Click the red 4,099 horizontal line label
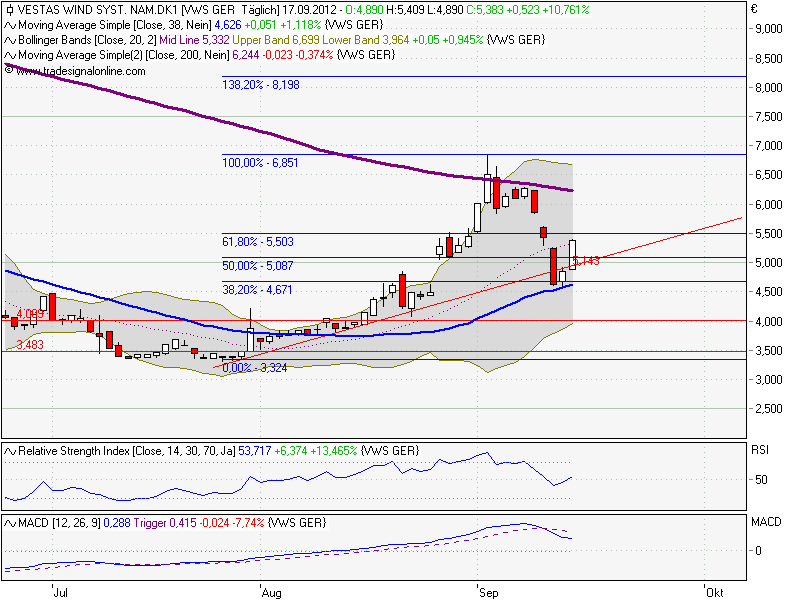The width and height of the screenshot is (800, 600). coord(30,313)
